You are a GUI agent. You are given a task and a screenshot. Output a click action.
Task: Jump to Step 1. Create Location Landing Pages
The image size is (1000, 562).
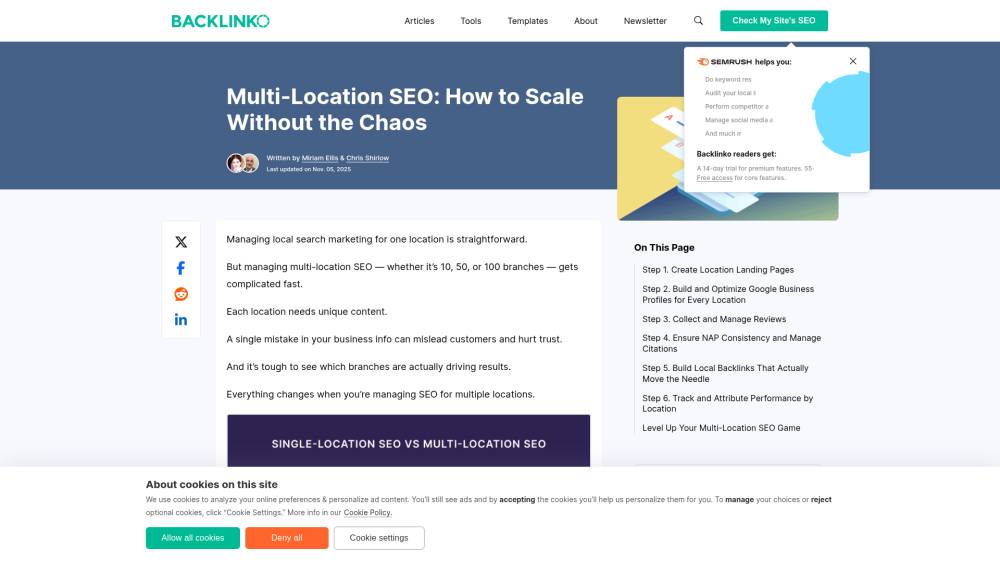(x=717, y=270)
